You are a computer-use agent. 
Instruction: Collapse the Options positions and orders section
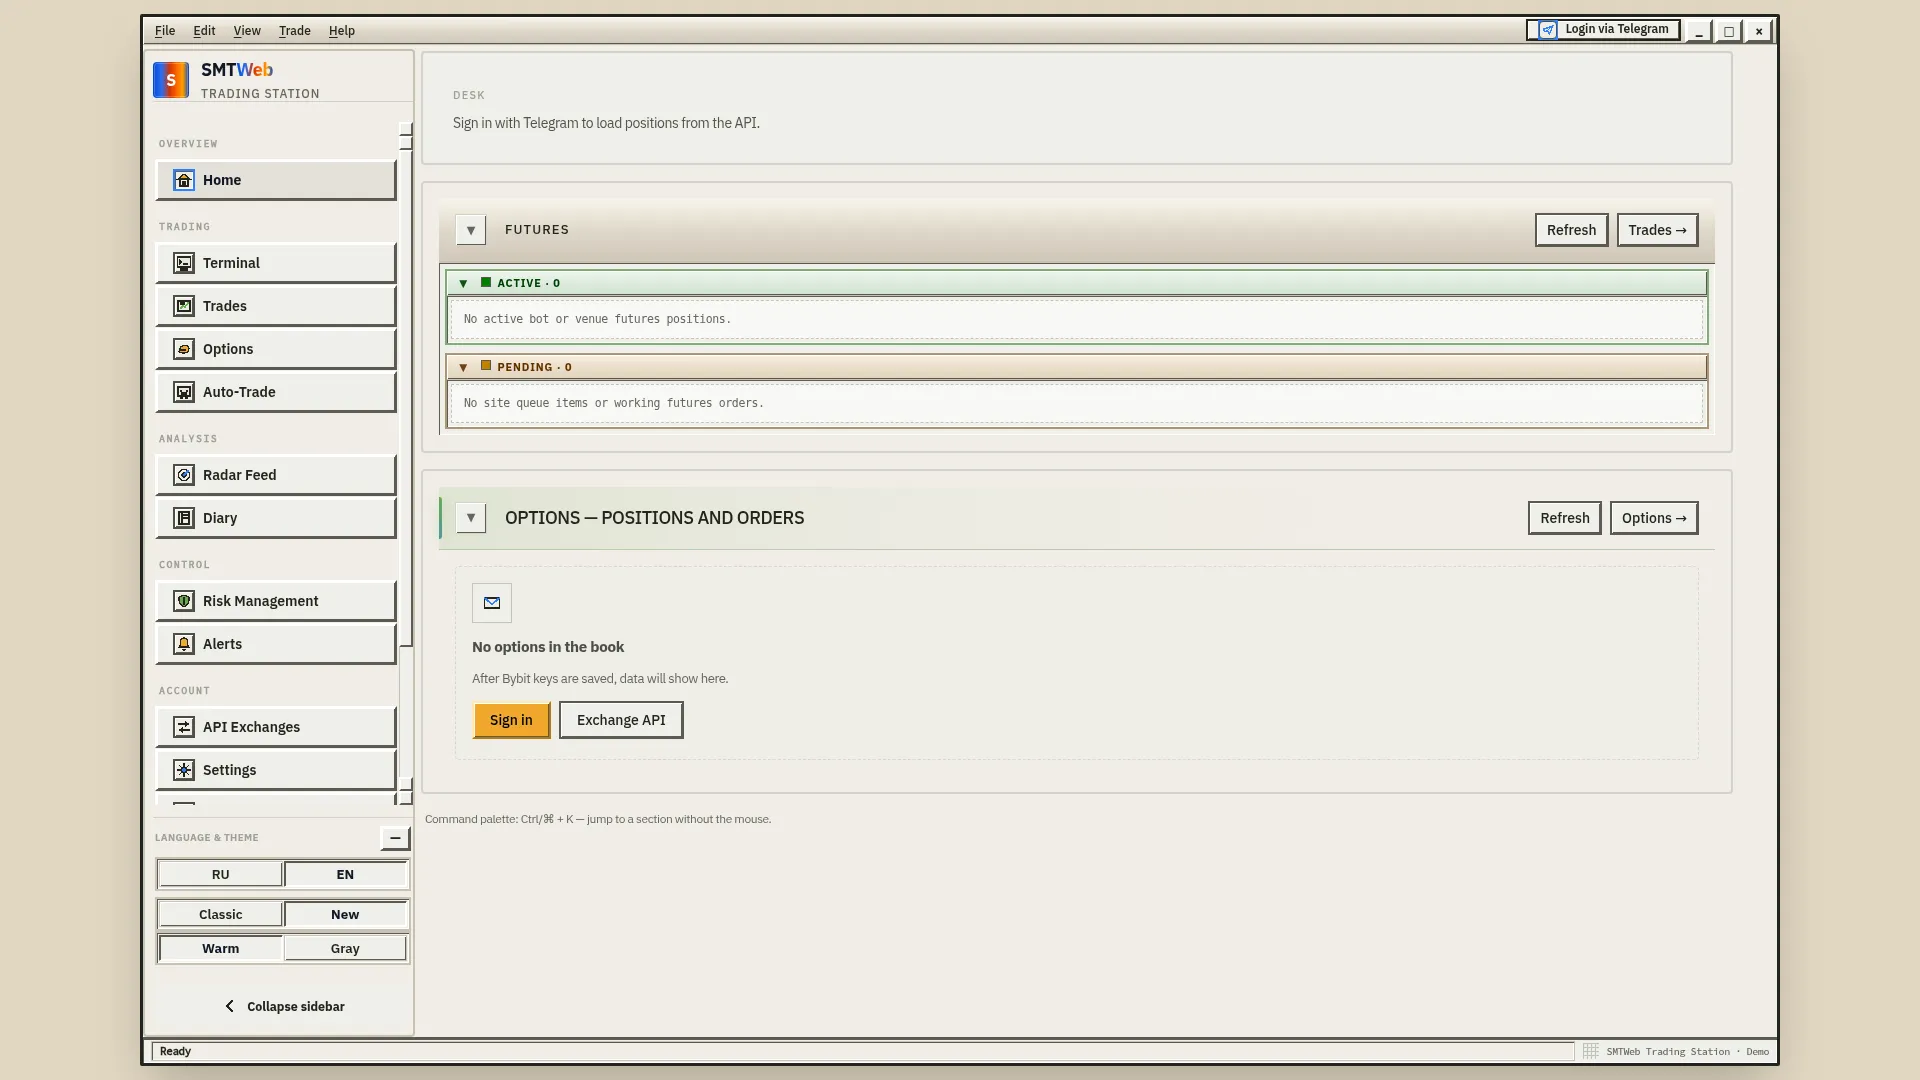(471, 518)
